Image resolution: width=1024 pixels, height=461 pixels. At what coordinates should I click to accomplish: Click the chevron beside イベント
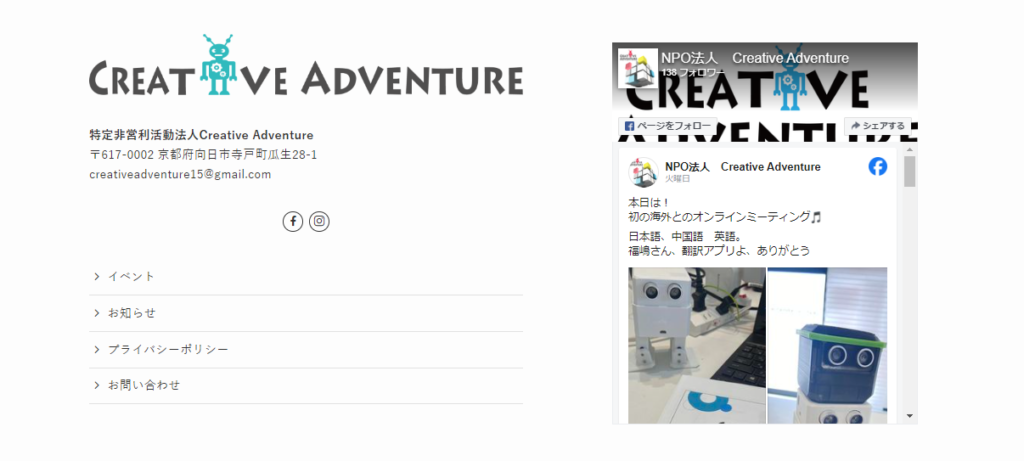97,277
